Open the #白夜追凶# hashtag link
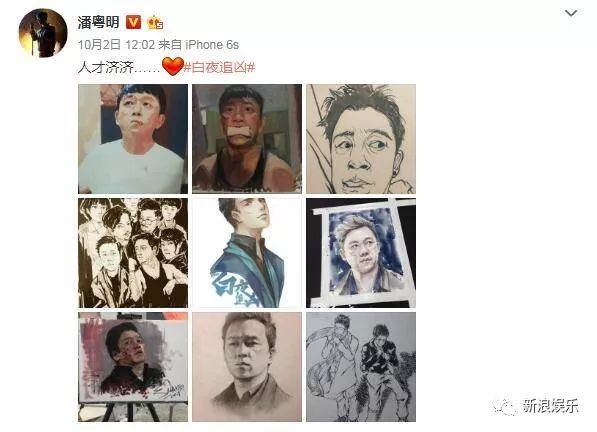597x432 pixels. 219,67
